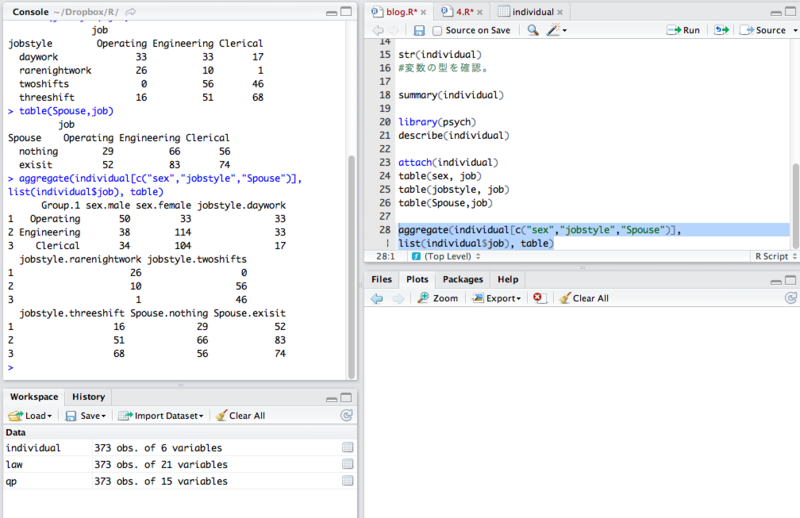Click grid icon for individual dataset row
The width and height of the screenshot is (800, 518).
[347, 448]
